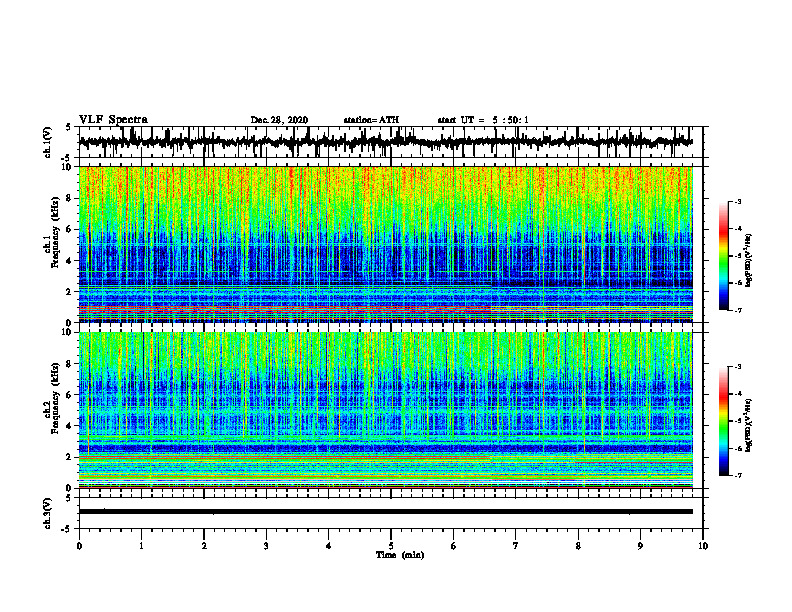This screenshot has width=792, height=612.
Task: Click time axis tick label "3"
Action: 266,546
